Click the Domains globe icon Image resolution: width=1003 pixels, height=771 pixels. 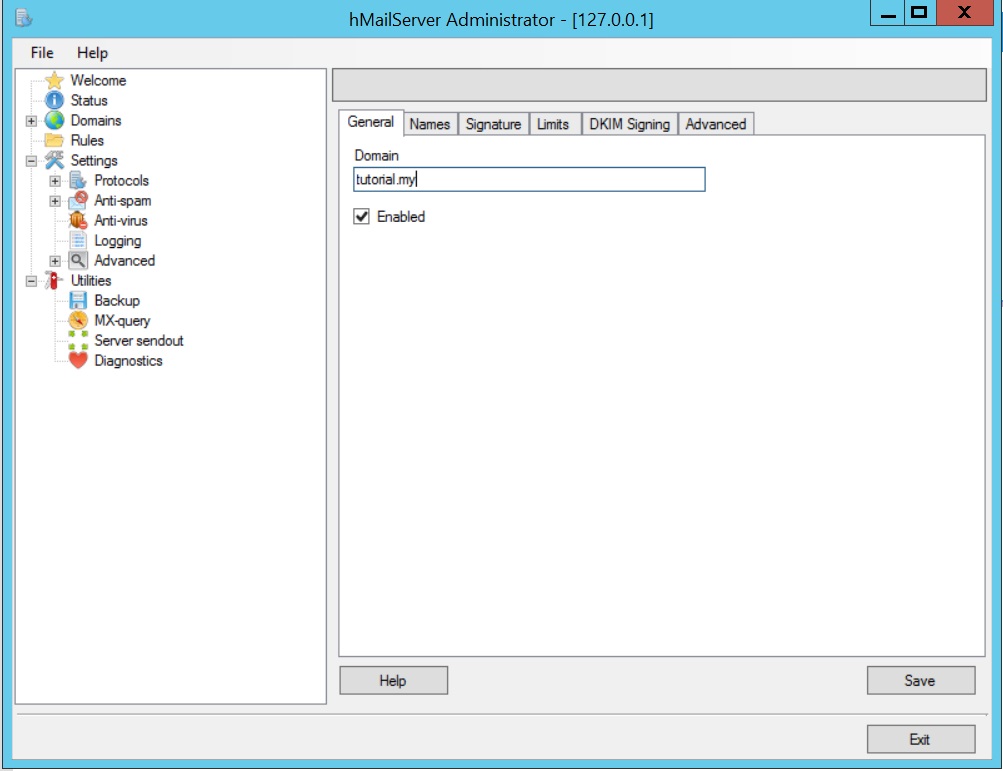pos(54,120)
